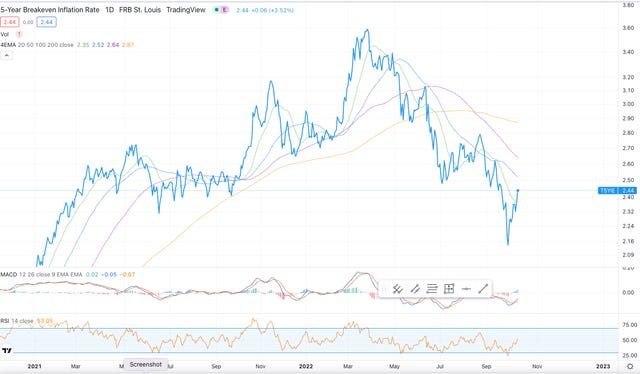Click the green market status dot

[216, 10]
